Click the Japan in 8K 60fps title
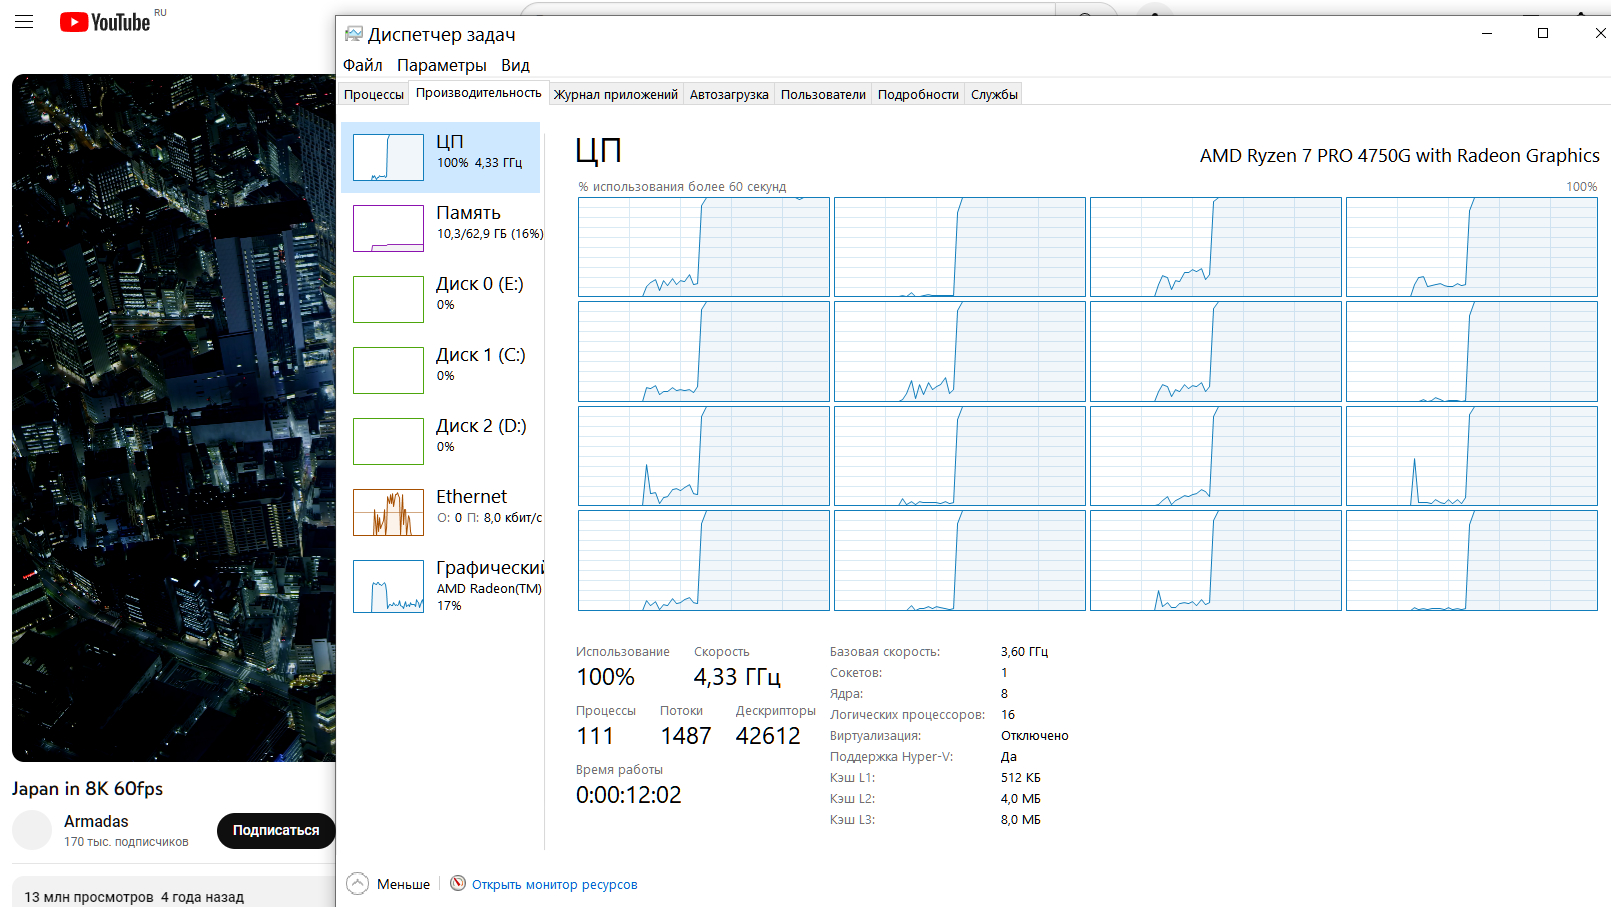 pos(87,788)
